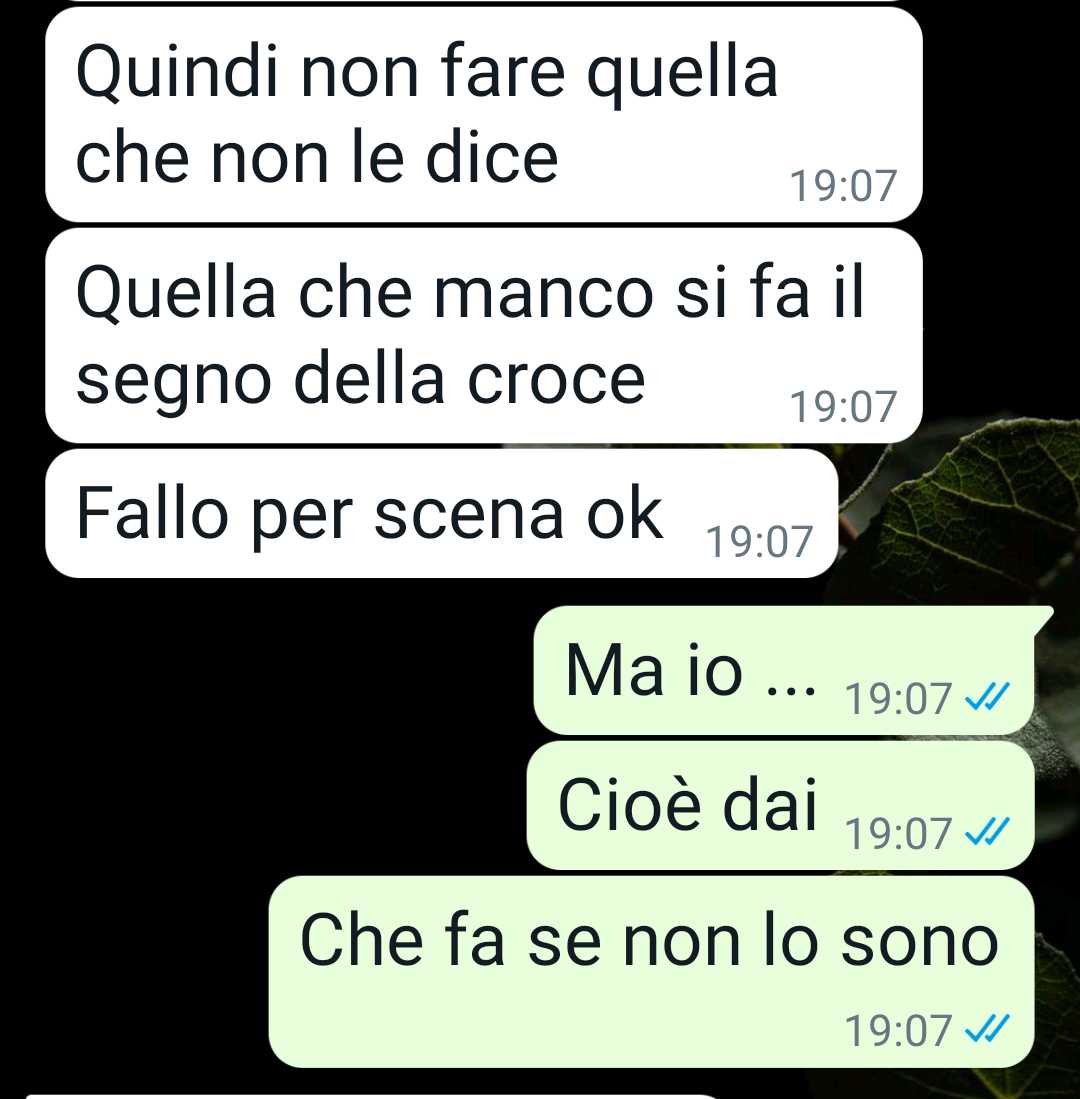Click blue double-check icon on "Cioè dai"
Viewport: 1080px width, 1099px height.
click(x=987, y=832)
